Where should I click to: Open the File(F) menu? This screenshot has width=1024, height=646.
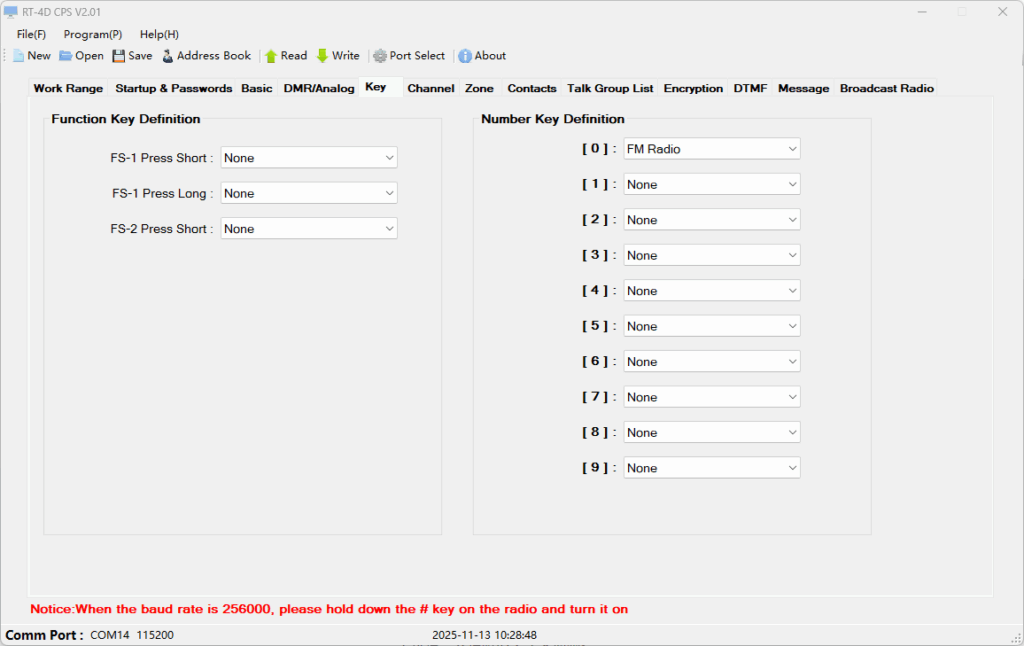pyautogui.click(x=31, y=34)
